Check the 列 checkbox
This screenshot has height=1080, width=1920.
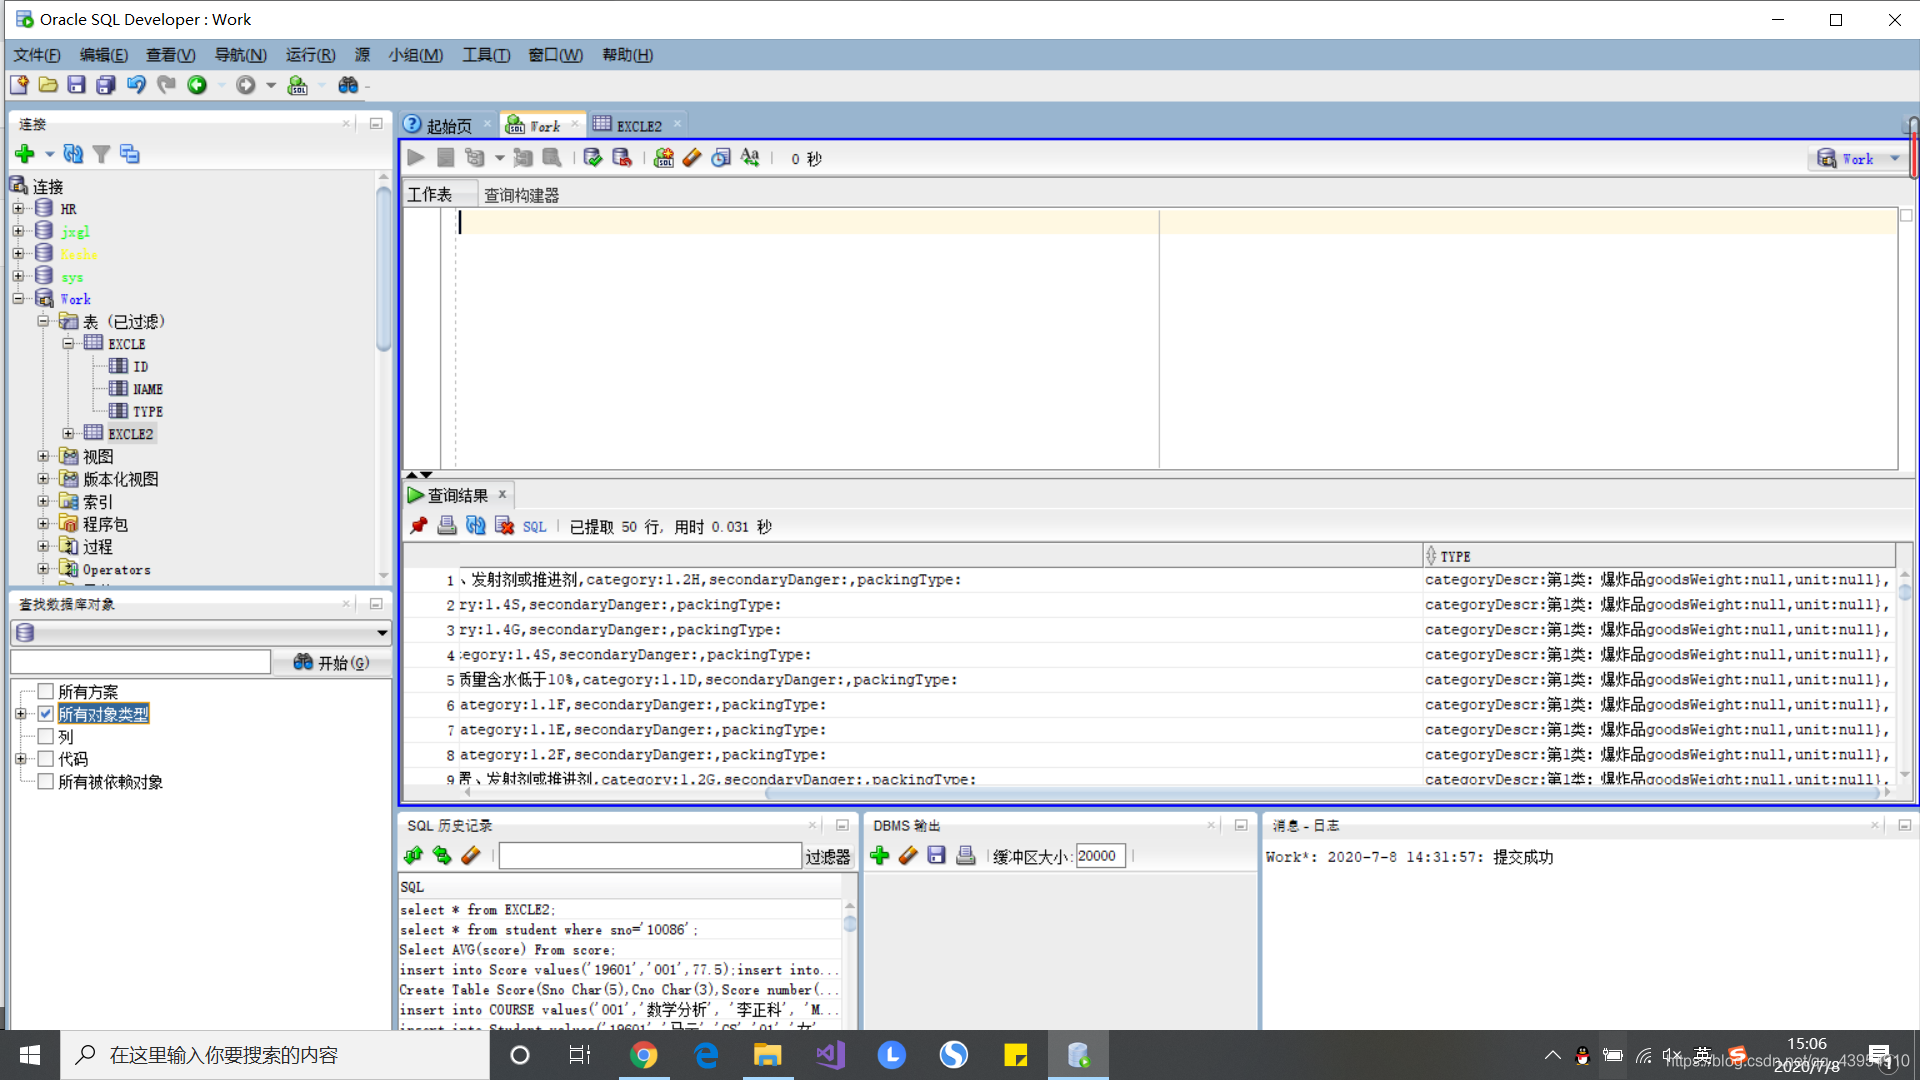pos(46,736)
